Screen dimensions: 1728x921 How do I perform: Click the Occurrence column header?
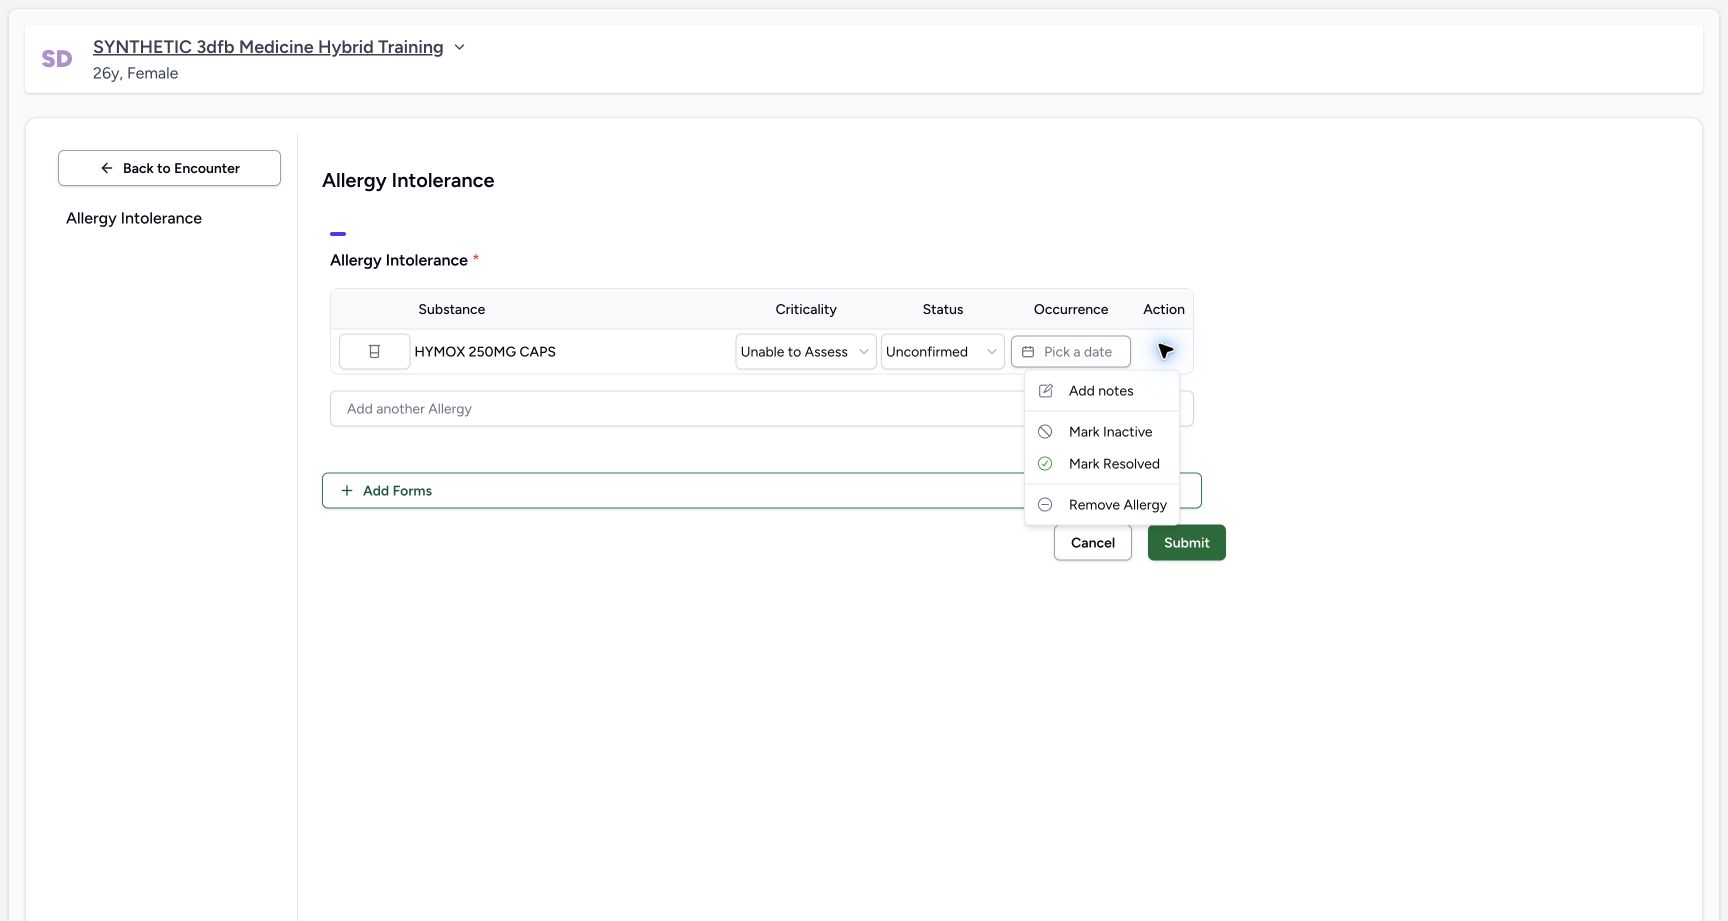coord(1071,309)
